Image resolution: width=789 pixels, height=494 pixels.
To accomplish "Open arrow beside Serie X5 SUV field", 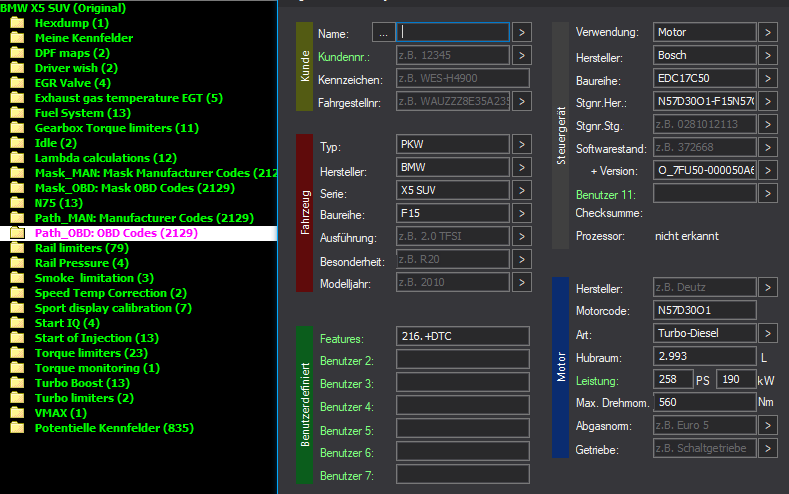I will point(522,191).
